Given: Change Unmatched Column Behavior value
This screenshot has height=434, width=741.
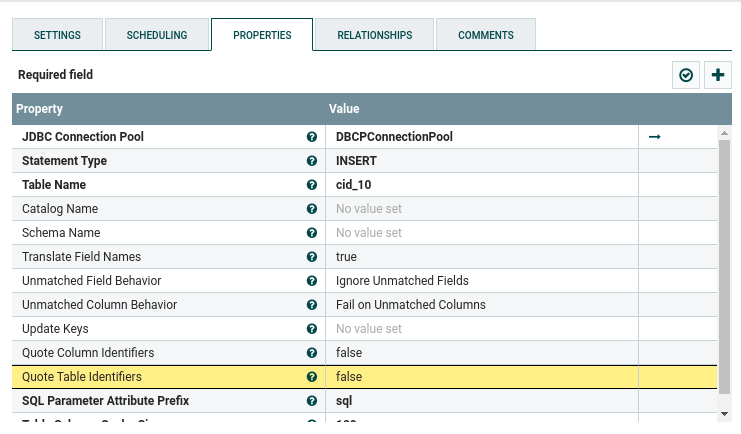Looking at the screenshot, I should [x=480, y=305].
